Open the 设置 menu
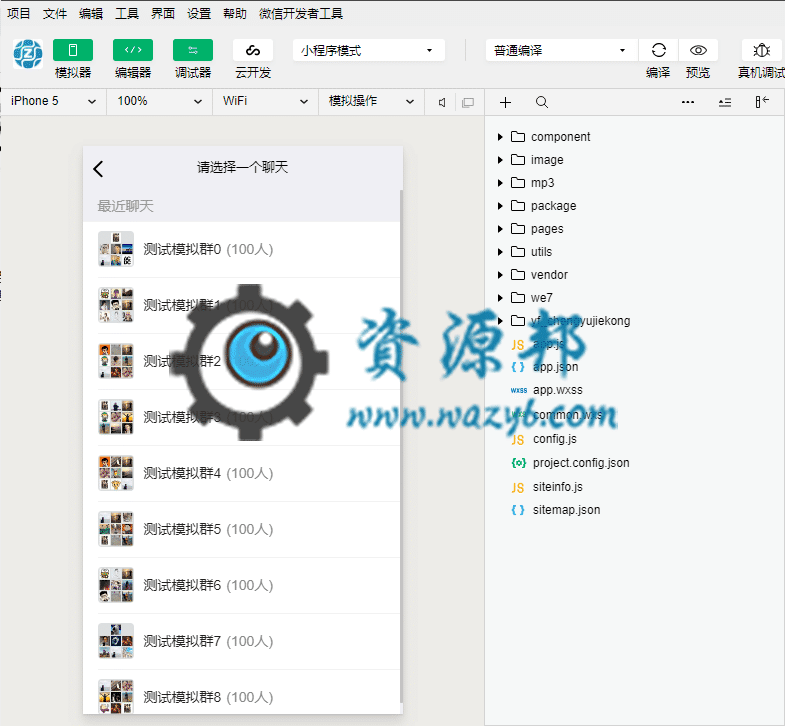This screenshot has width=785, height=726. [x=199, y=14]
